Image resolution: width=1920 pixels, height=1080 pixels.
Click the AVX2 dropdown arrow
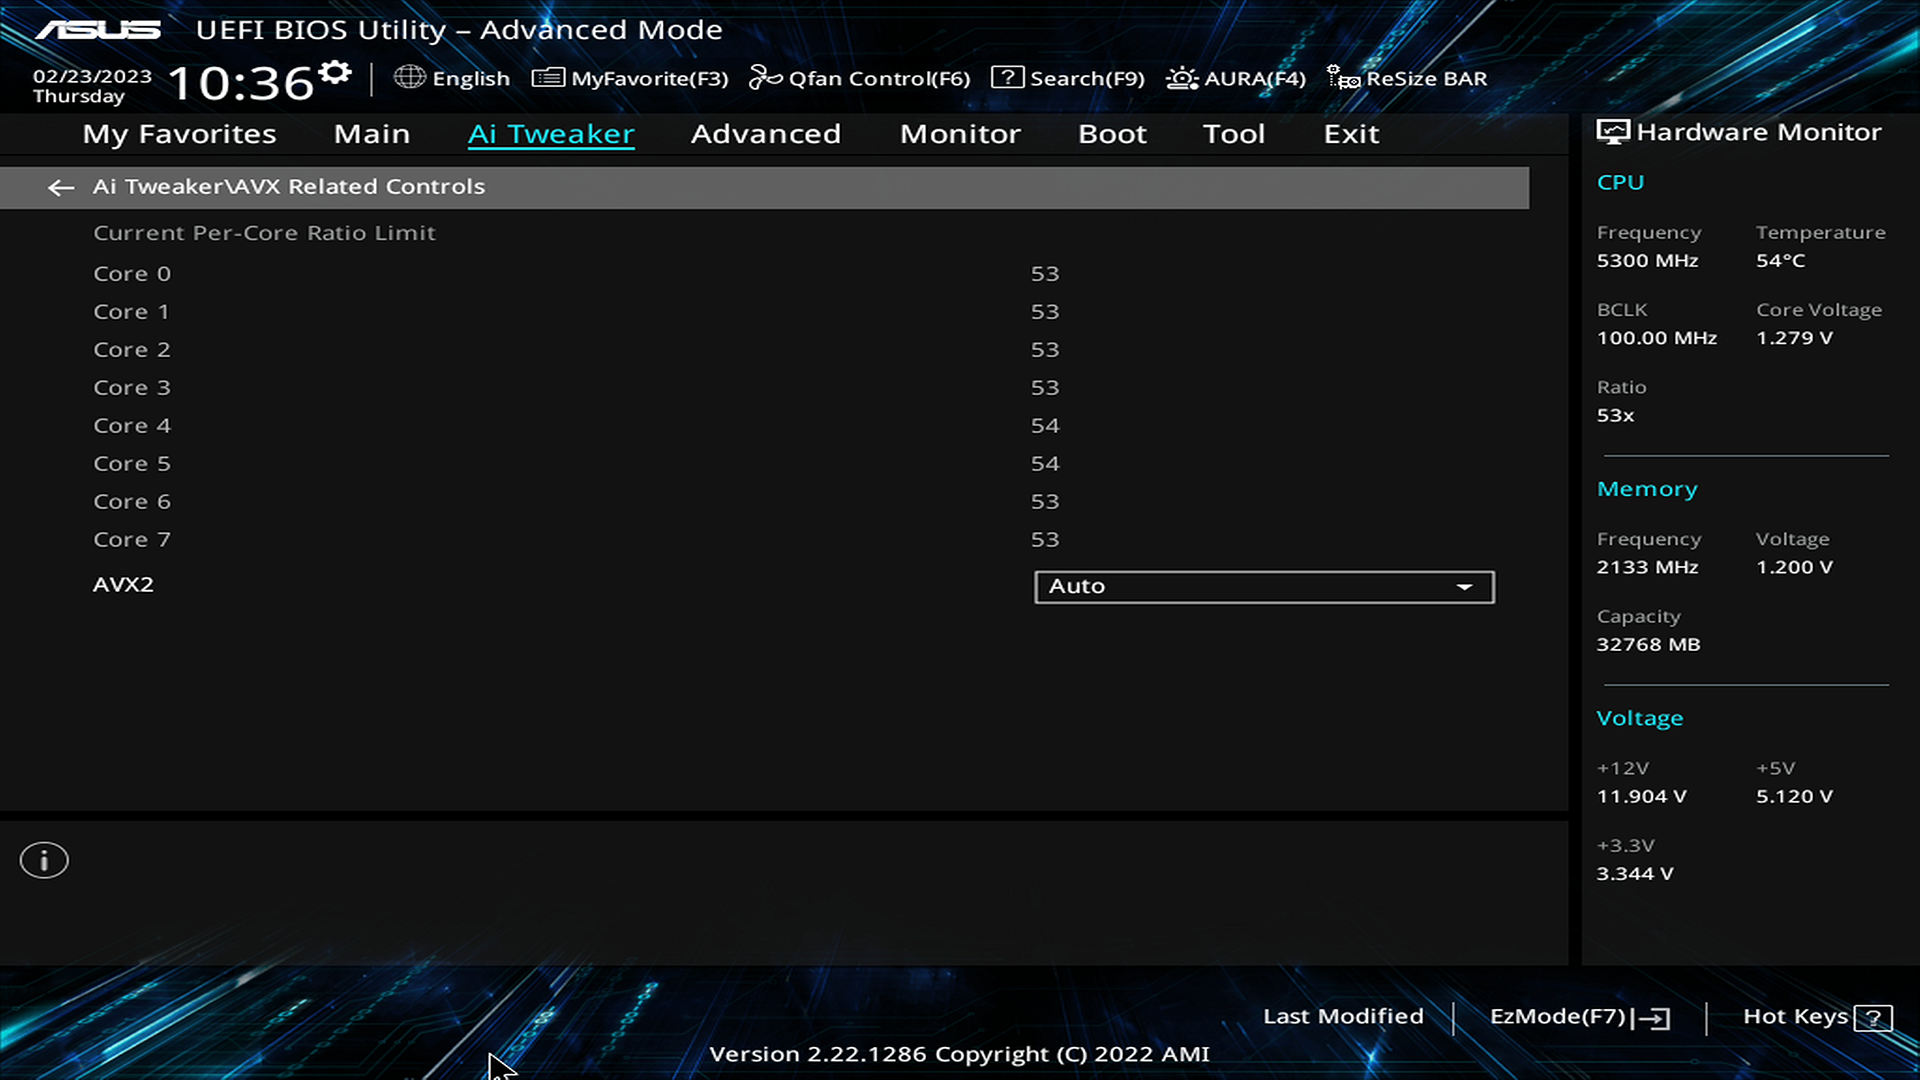1465,587
